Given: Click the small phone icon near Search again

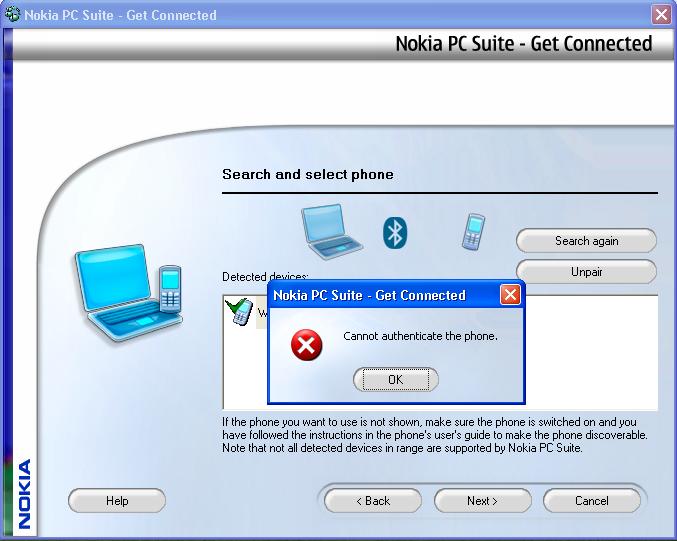Looking at the screenshot, I should pos(473,231).
